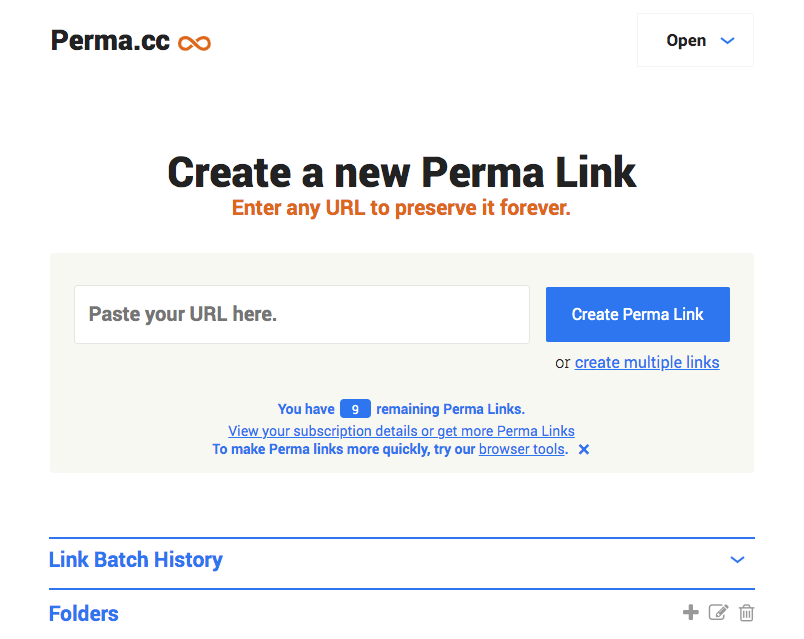Click the Link Batch History heading
Image resolution: width=804 pixels, height=639 pixels.
pyautogui.click(x=136, y=560)
